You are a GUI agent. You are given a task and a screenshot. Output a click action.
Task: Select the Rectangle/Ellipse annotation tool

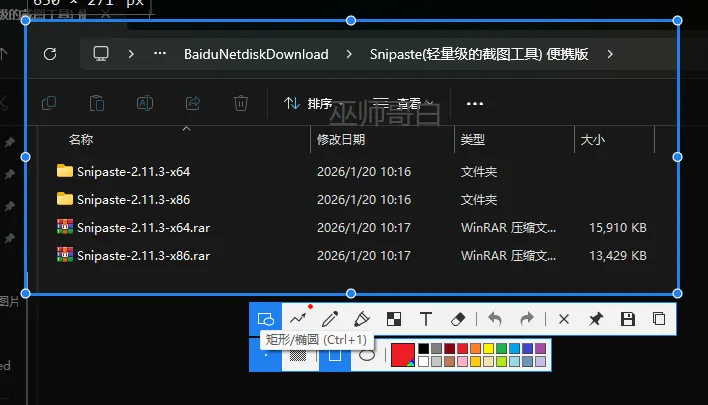(266, 319)
